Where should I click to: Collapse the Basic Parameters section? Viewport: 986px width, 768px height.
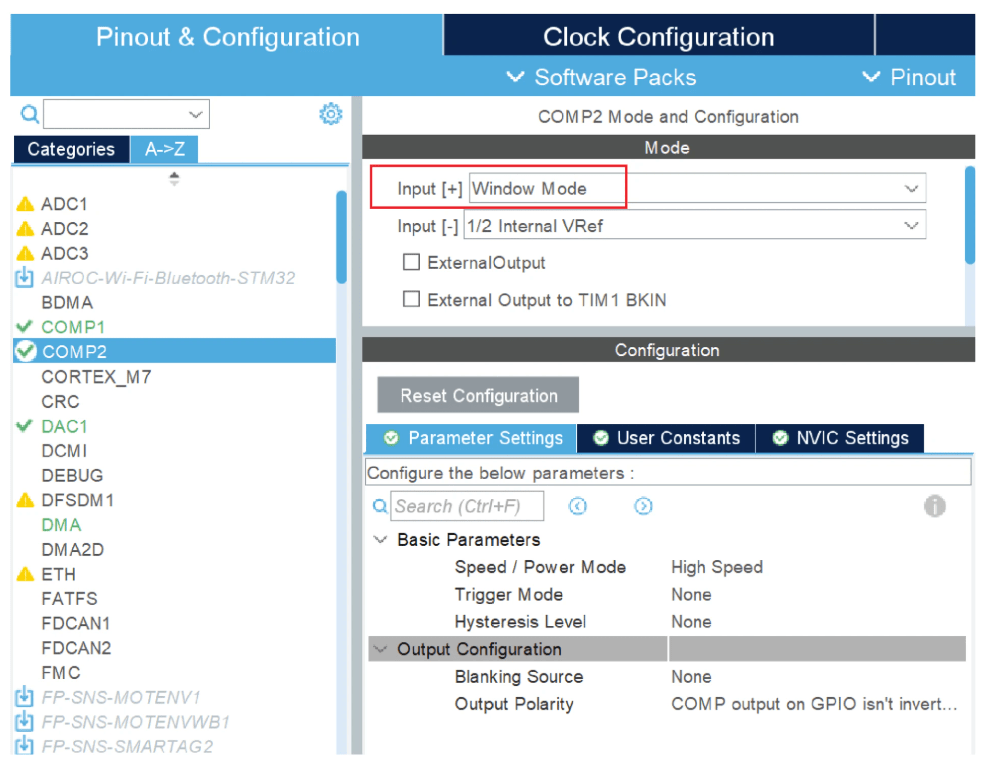[380, 540]
